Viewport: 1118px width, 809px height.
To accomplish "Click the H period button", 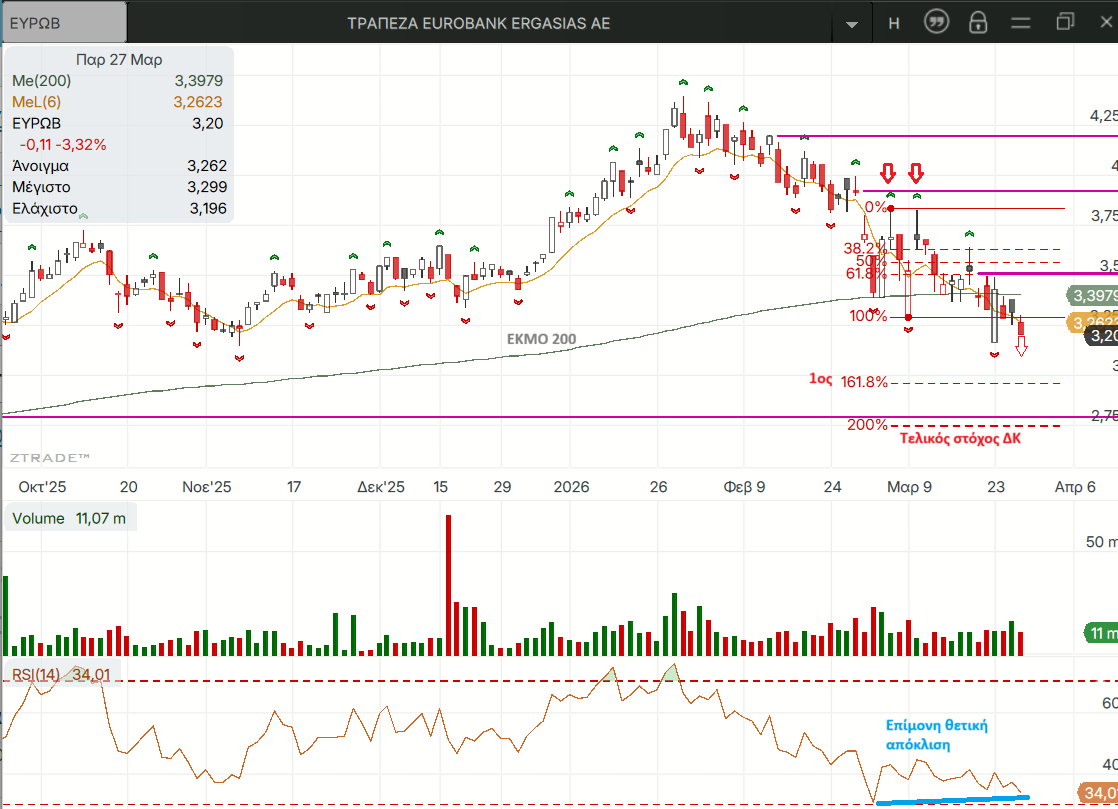I will click(894, 23).
